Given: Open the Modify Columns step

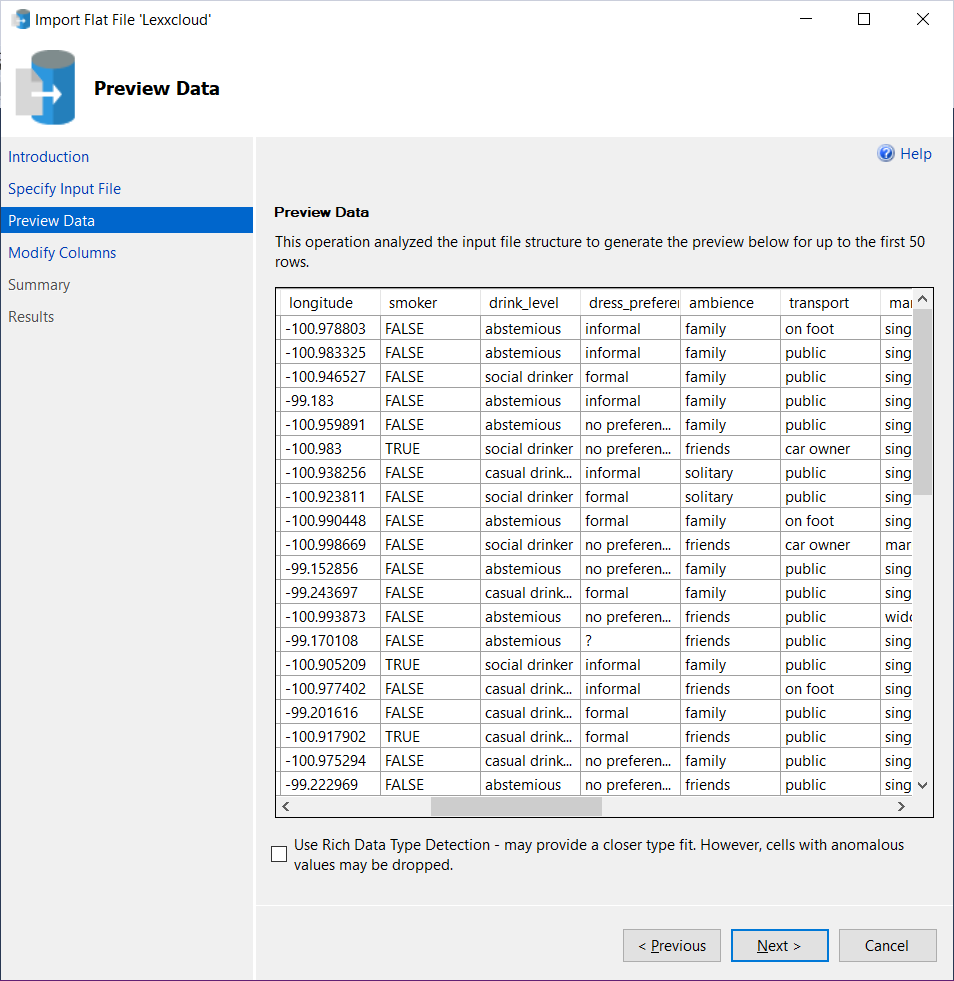Looking at the screenshot, I should (x=62, y=253).
